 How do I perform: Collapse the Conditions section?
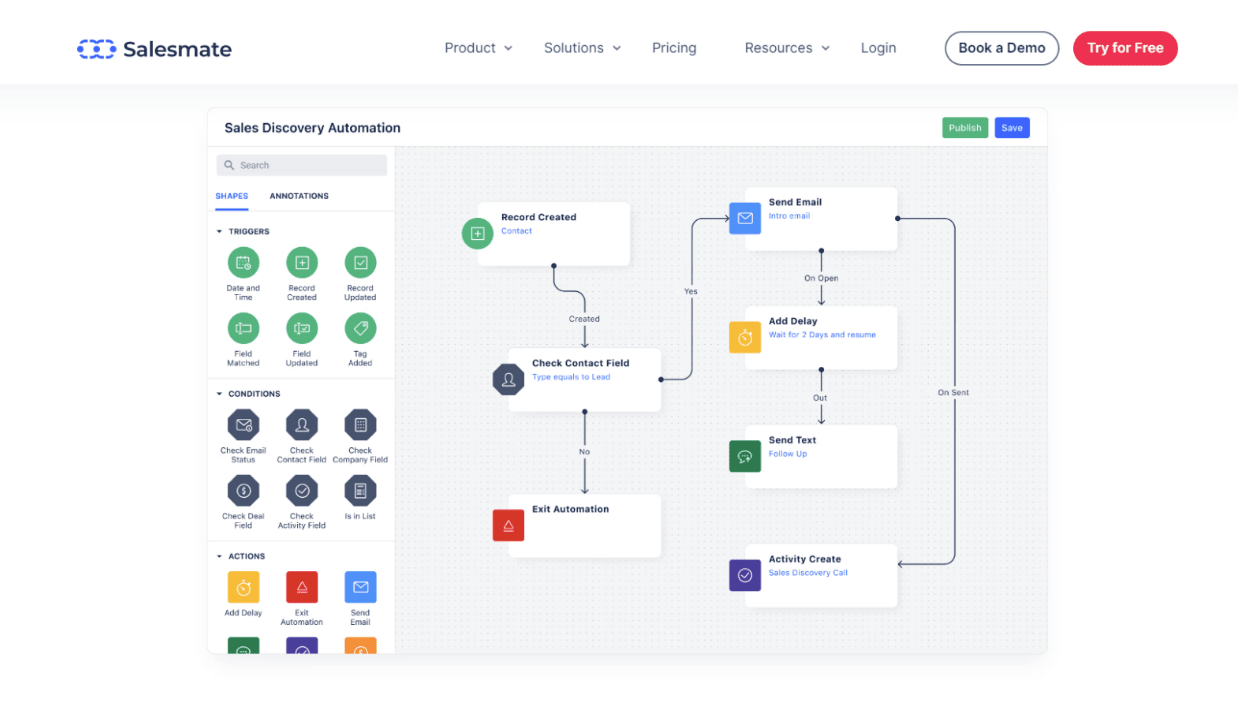point(220,394)
